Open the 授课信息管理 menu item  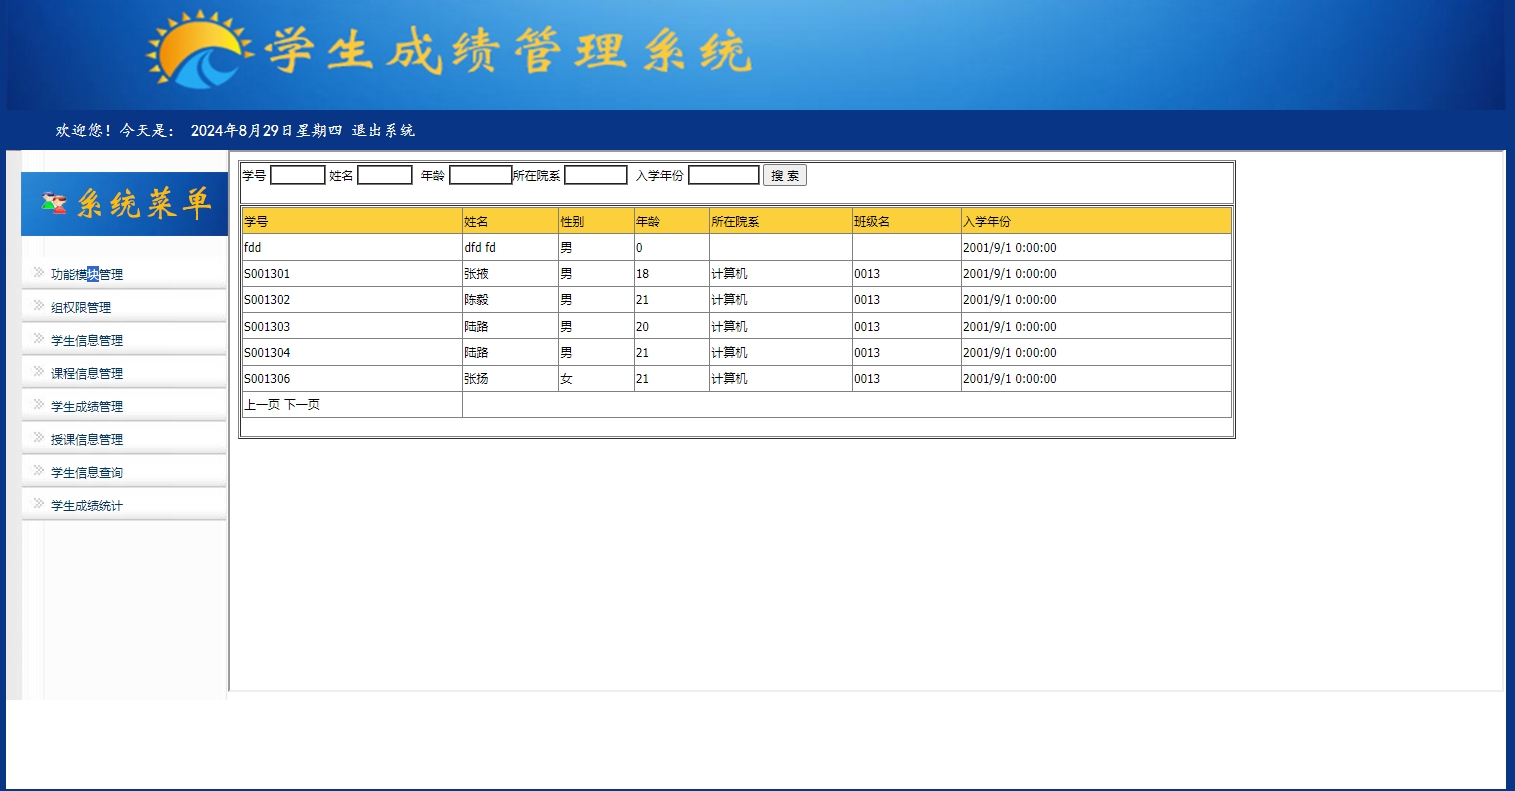coord(87,439)
